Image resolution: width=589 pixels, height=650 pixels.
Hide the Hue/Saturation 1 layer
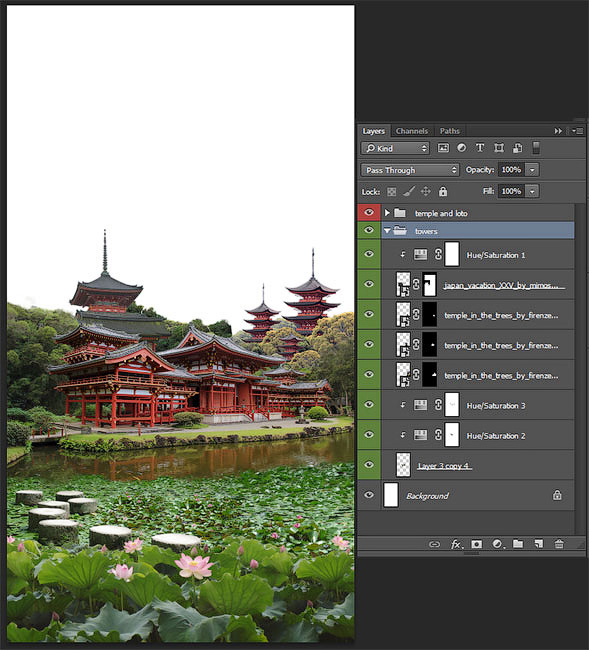[x=368, y=254]
